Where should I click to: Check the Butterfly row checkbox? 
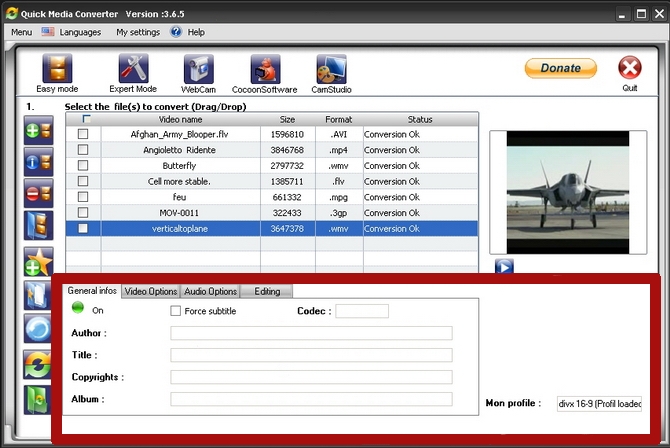(83, 165)
